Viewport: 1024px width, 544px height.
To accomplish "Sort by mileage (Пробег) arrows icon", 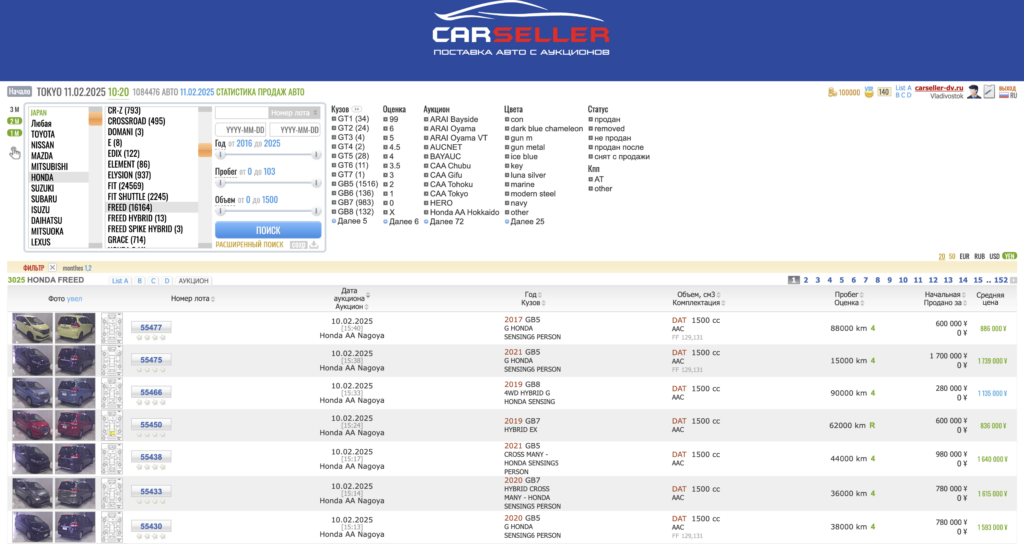I will point(862,295).
